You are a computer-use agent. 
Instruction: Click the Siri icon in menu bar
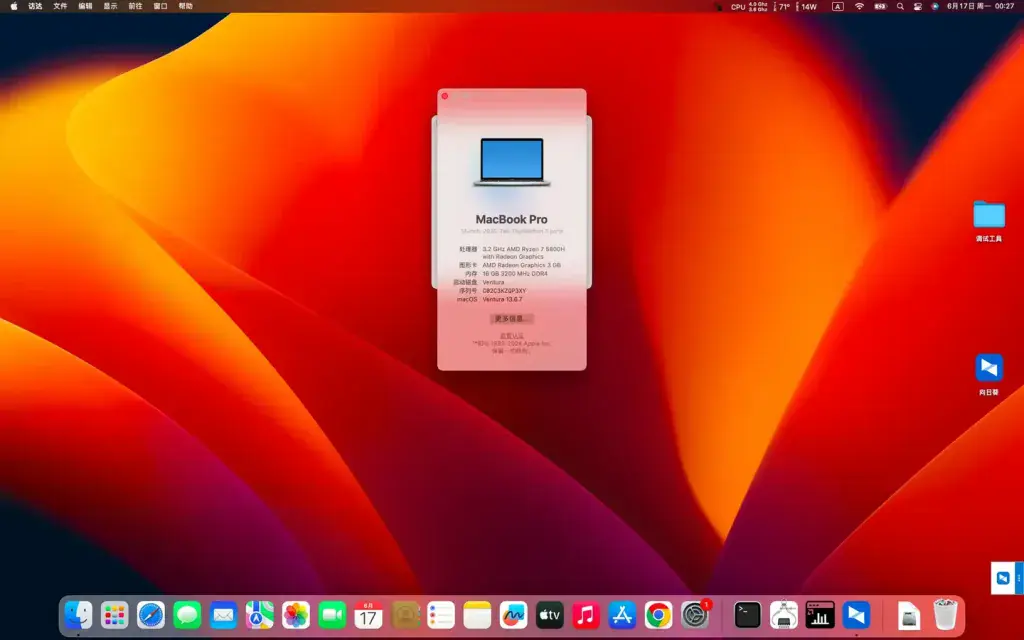935,7
